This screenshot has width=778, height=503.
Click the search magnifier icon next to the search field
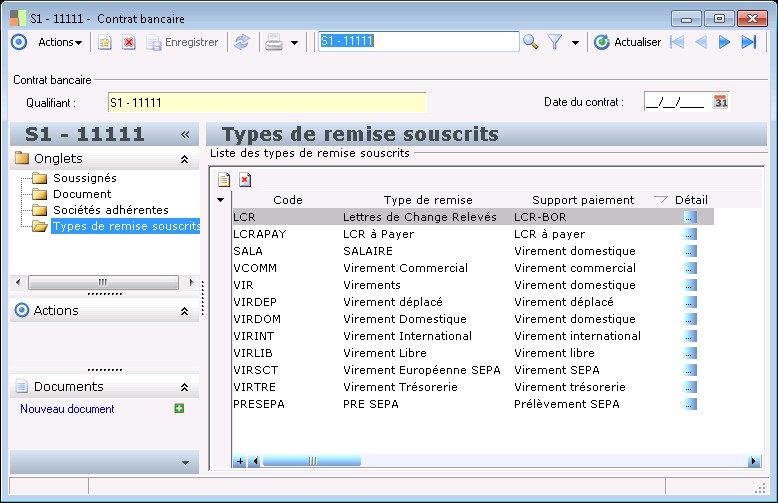(530, 42)
